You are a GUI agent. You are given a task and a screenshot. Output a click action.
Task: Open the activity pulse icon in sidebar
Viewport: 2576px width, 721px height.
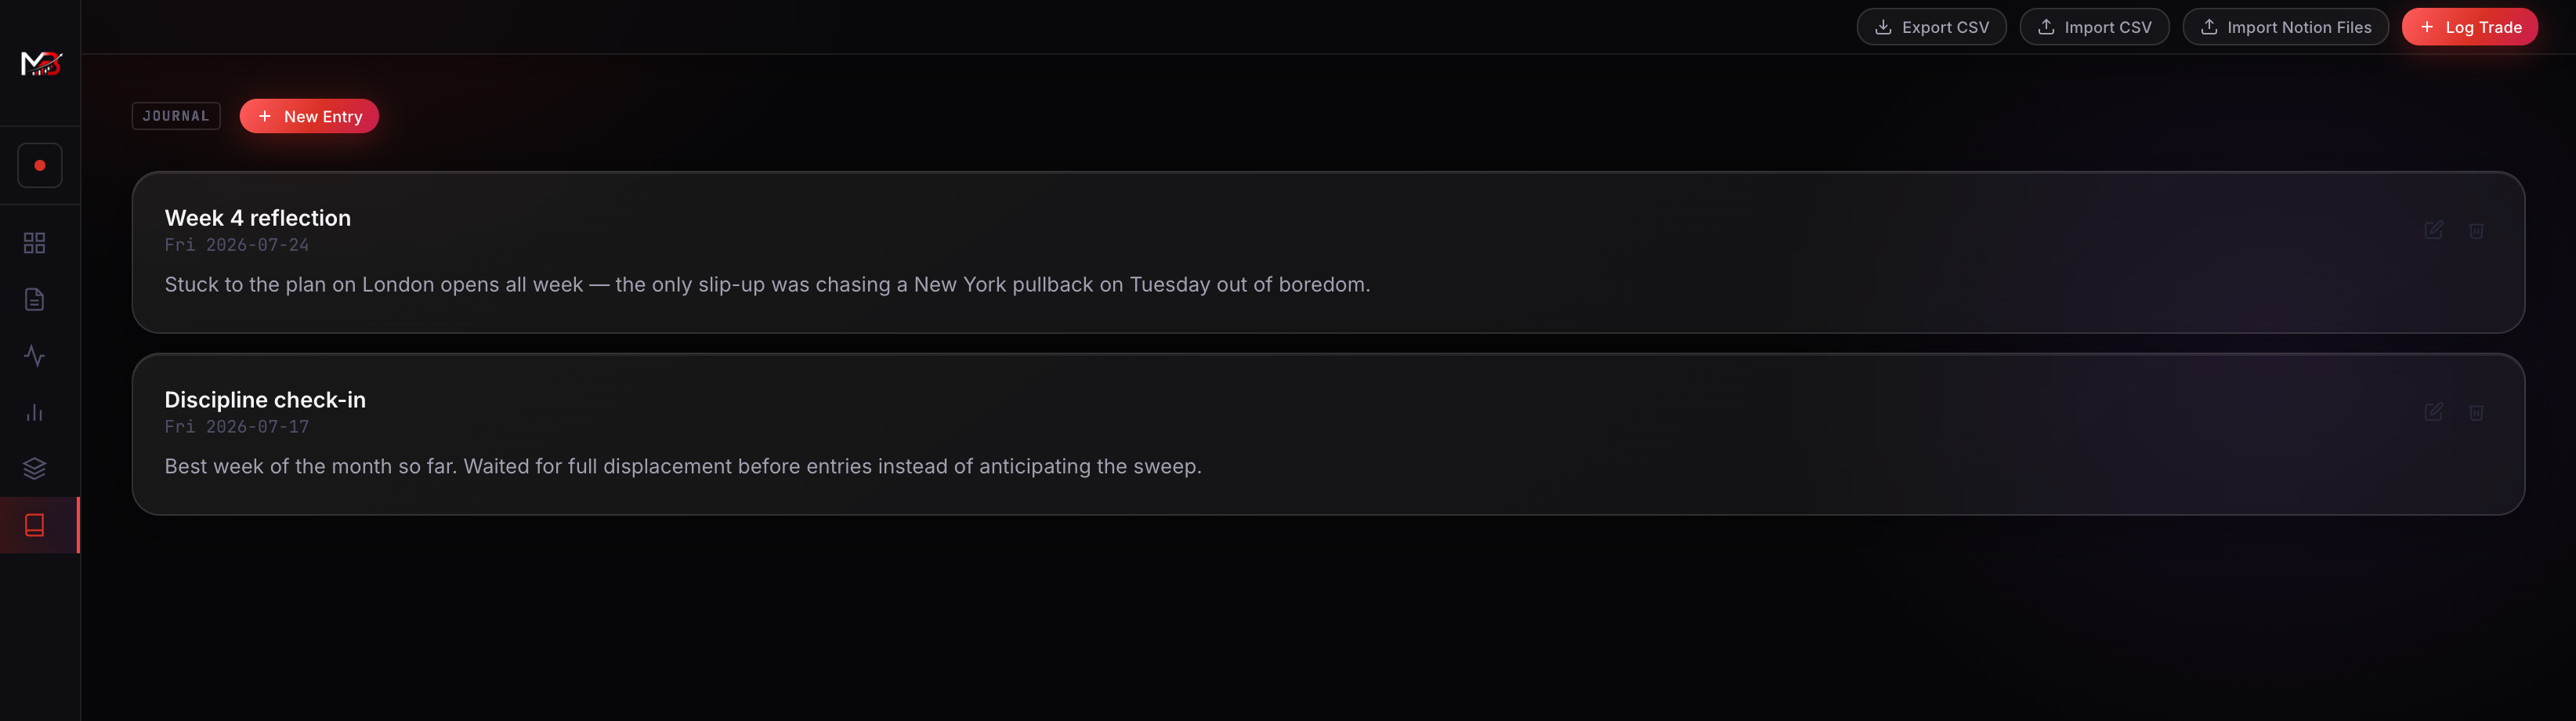pyautogui.click(x=34, y=356)
